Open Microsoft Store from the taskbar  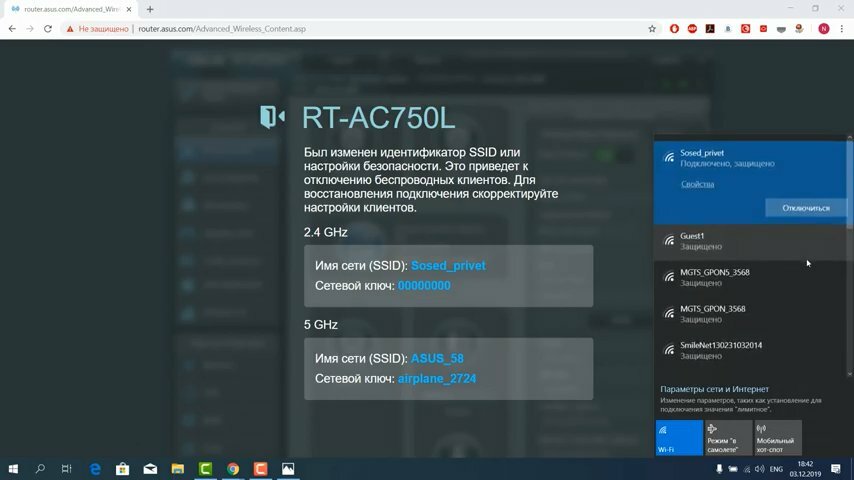click(123, 469)
